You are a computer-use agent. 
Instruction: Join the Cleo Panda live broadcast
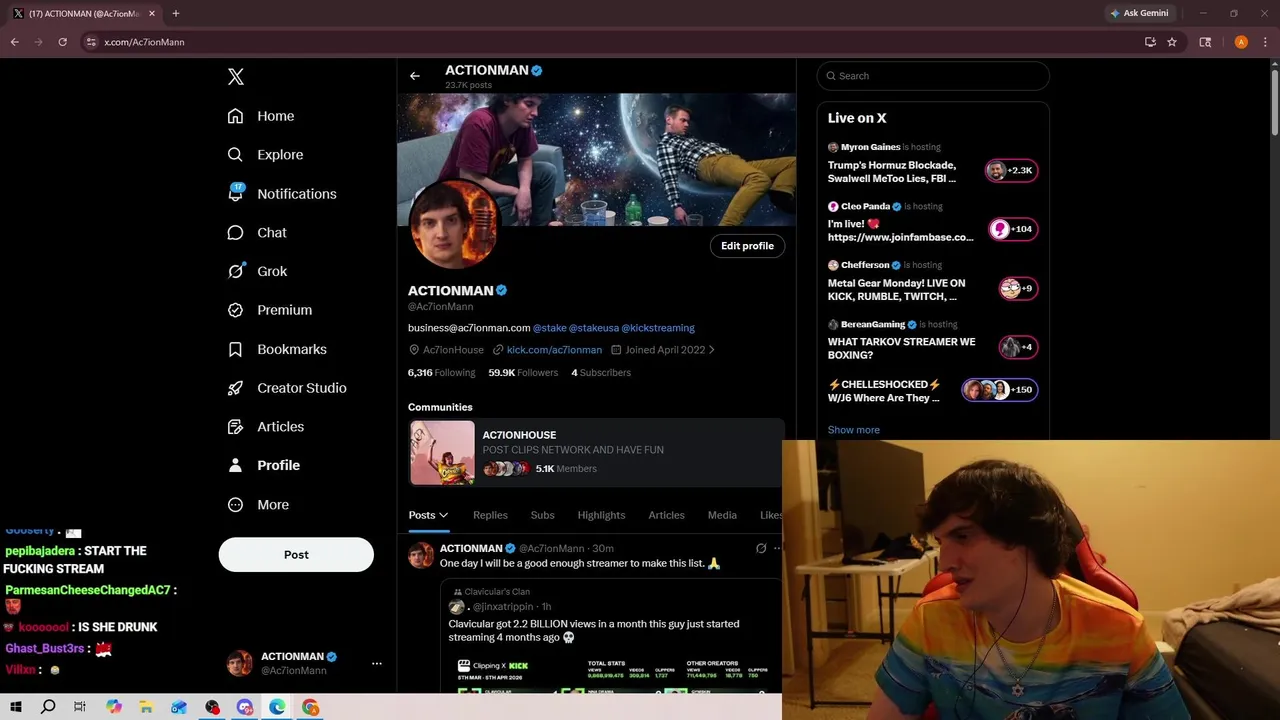click(933, 222)
